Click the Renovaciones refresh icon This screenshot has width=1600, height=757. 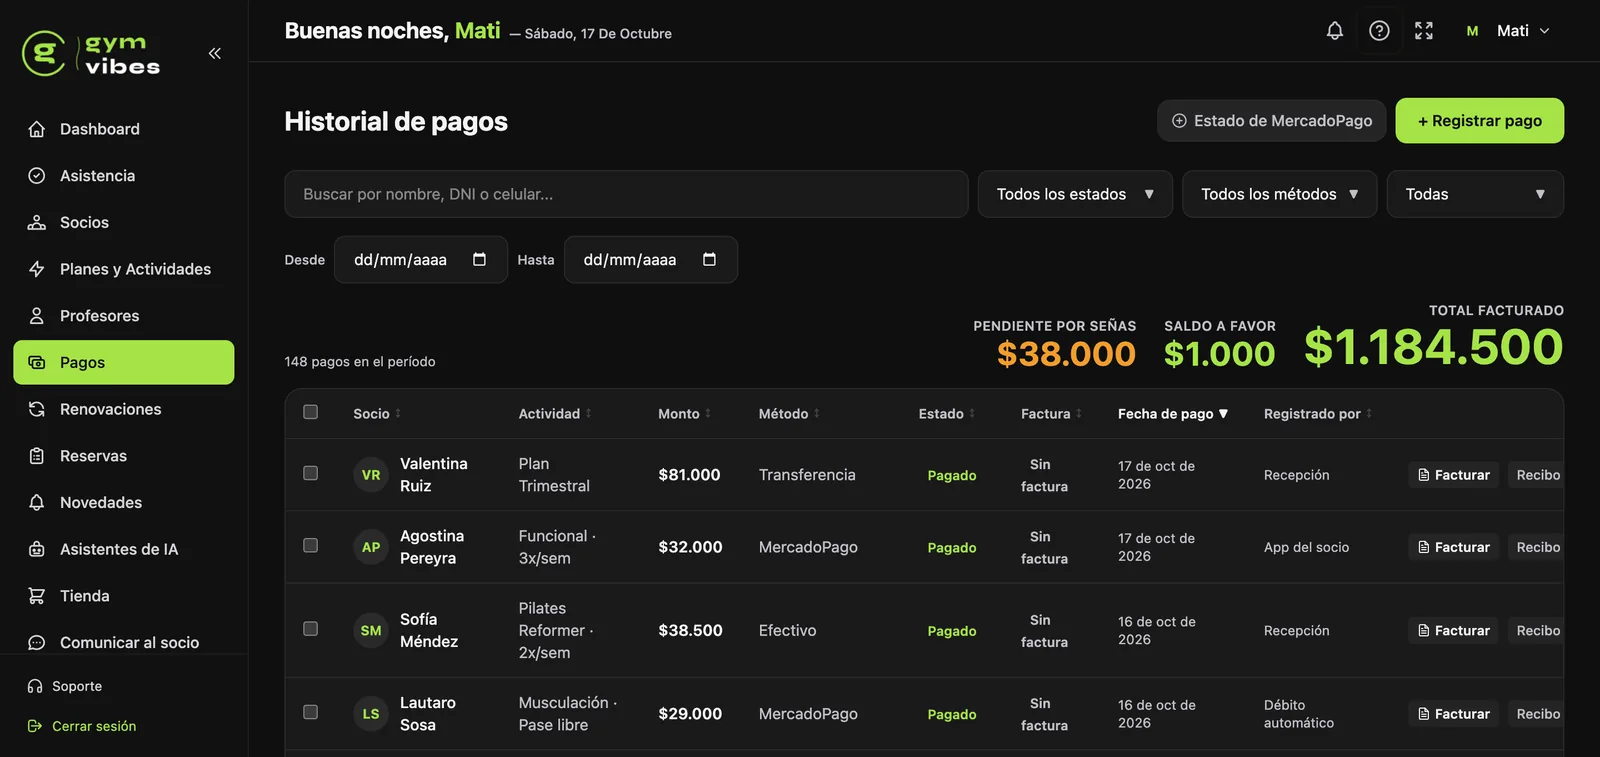37,409
